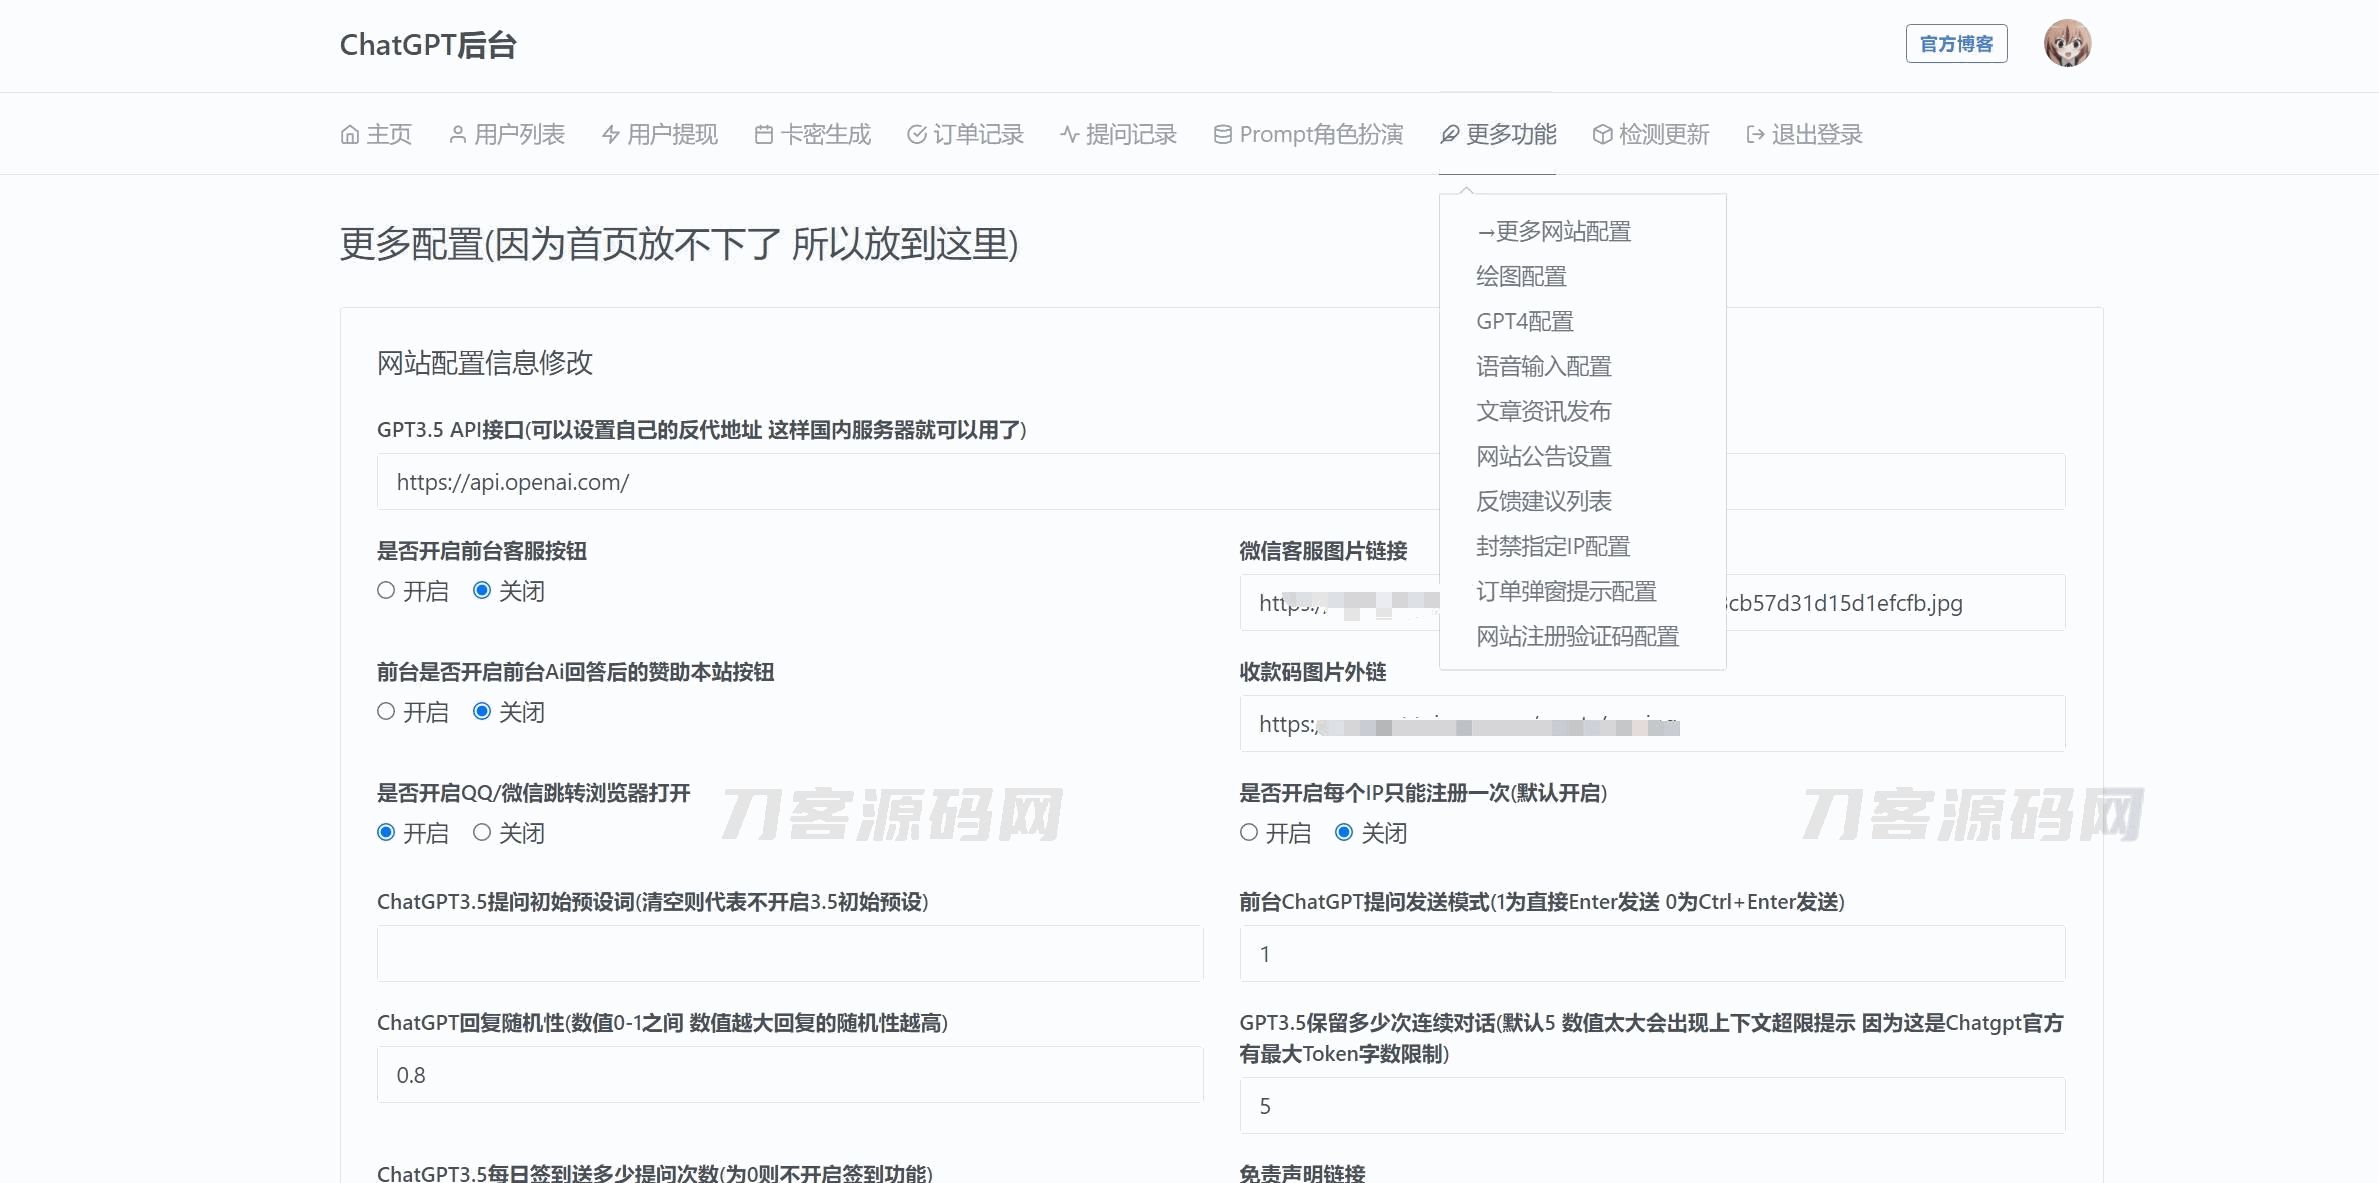
Task: Select 网站公告设置 menu entry
Action: coord(1543,456)
